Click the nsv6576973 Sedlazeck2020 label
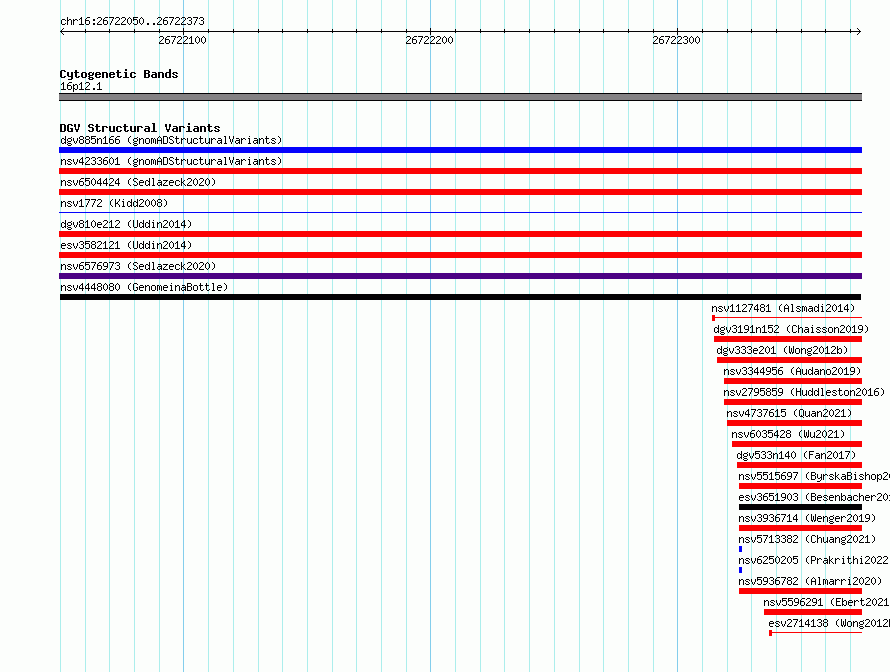Screen dimensions: 890x672 [138, 266]
